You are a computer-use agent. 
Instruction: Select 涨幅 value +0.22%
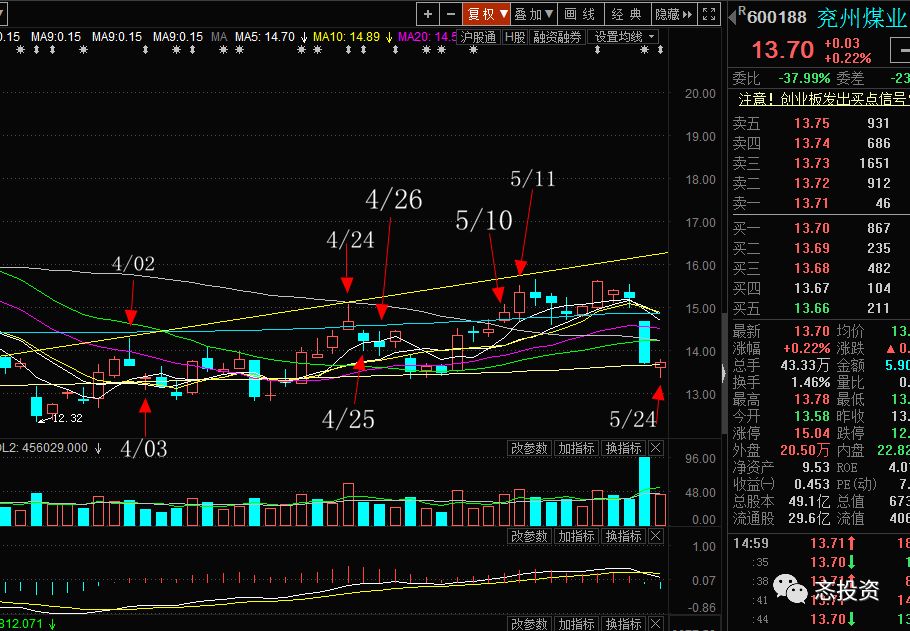(806, 348)
